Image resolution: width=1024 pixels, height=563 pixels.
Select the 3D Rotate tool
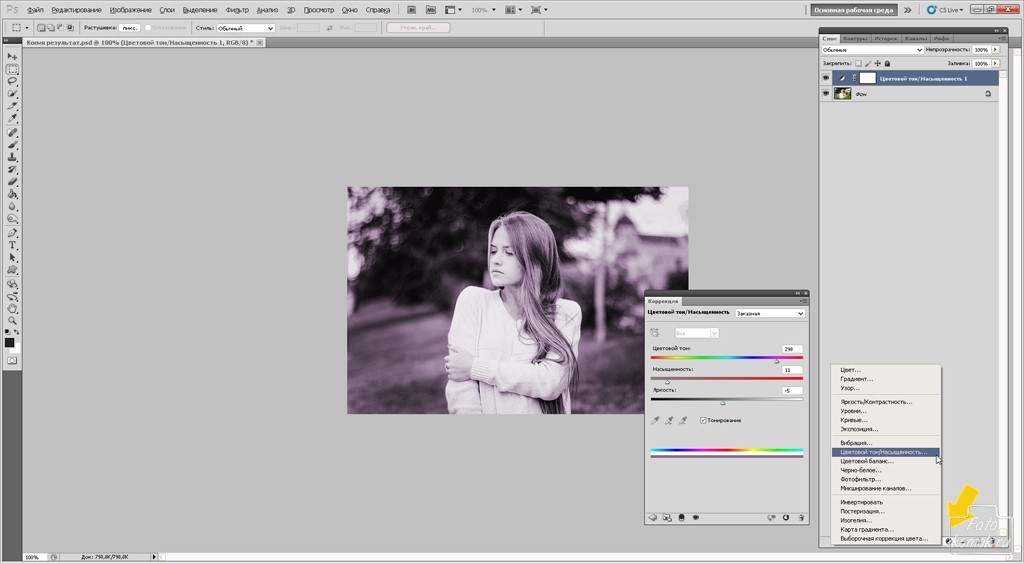tap(12, 284)
